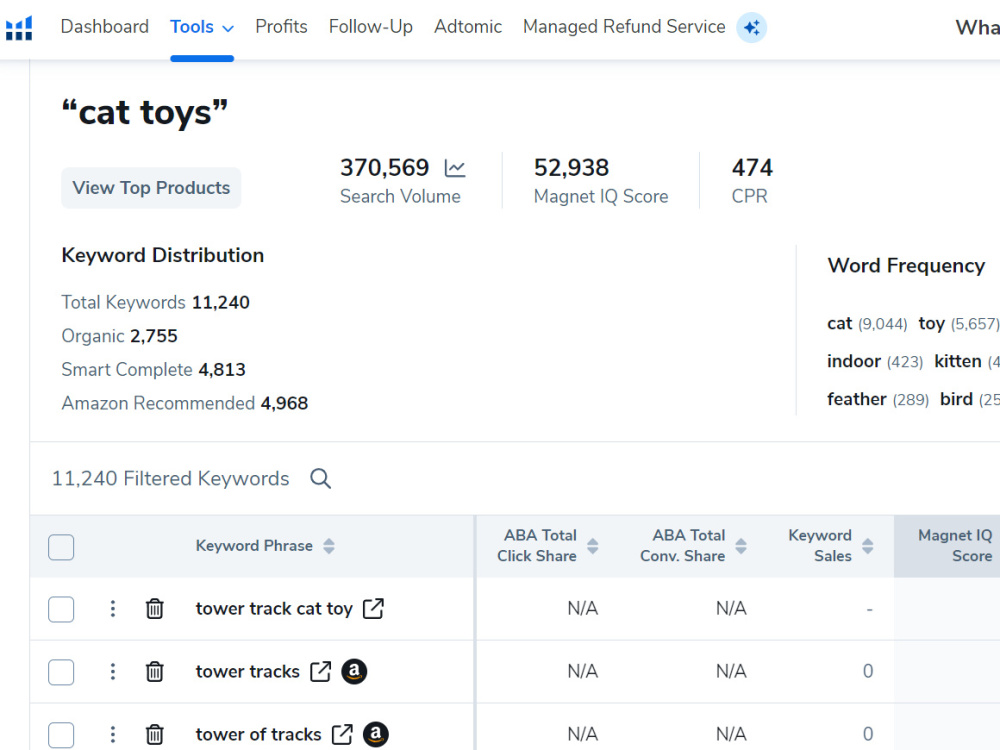
Task: Delete the 'tower of tracks' keyword row
Action: (154, 734)
